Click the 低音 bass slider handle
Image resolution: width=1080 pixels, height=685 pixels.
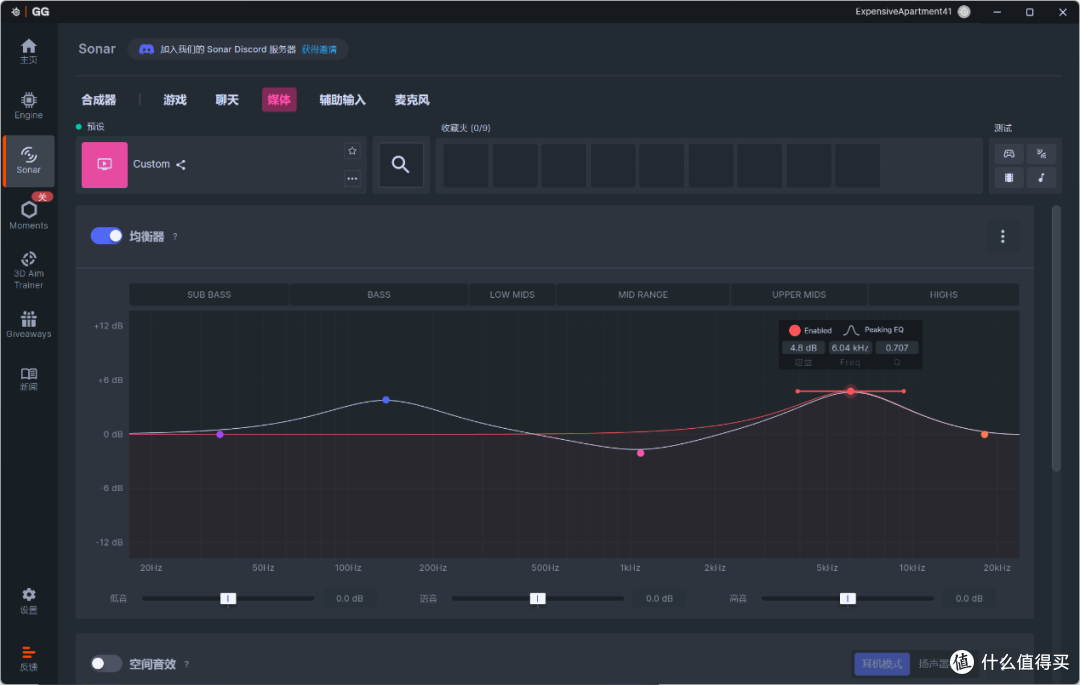(x=228, y=598)
